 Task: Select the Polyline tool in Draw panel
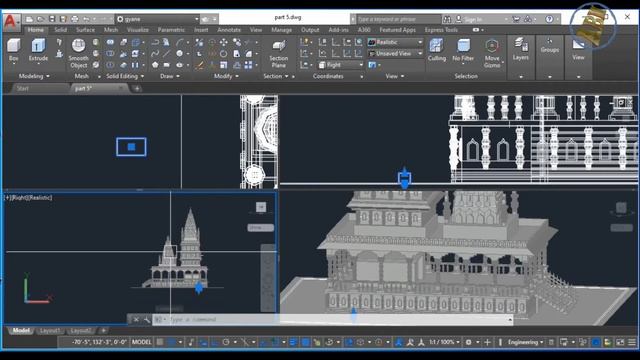(155, 42)
